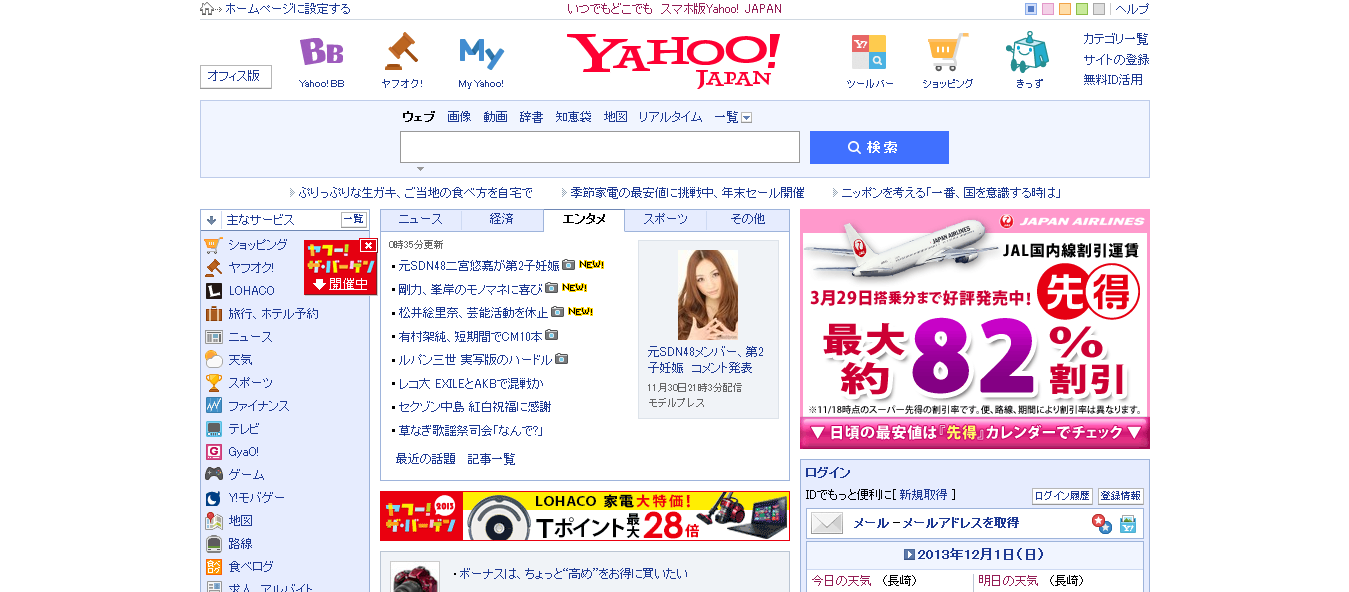The width and height of the screenshot is (1349, 592).
Task: Click the ログイン履歴 button
Action: (x=1062, y=496)
